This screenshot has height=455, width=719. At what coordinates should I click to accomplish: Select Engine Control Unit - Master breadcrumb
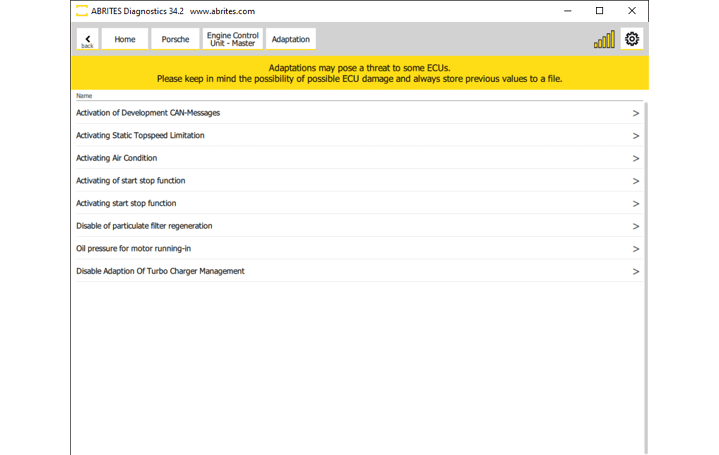coord(233,39)
